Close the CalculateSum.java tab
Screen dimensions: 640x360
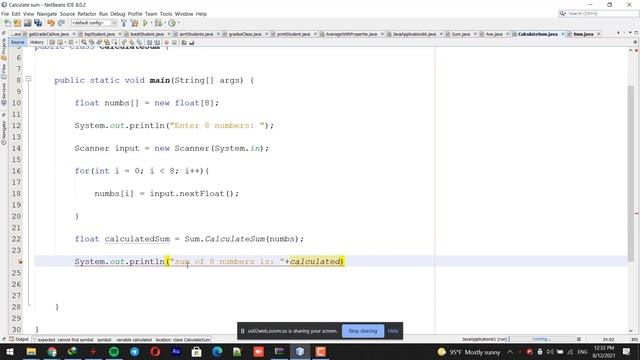click(562, 34)
